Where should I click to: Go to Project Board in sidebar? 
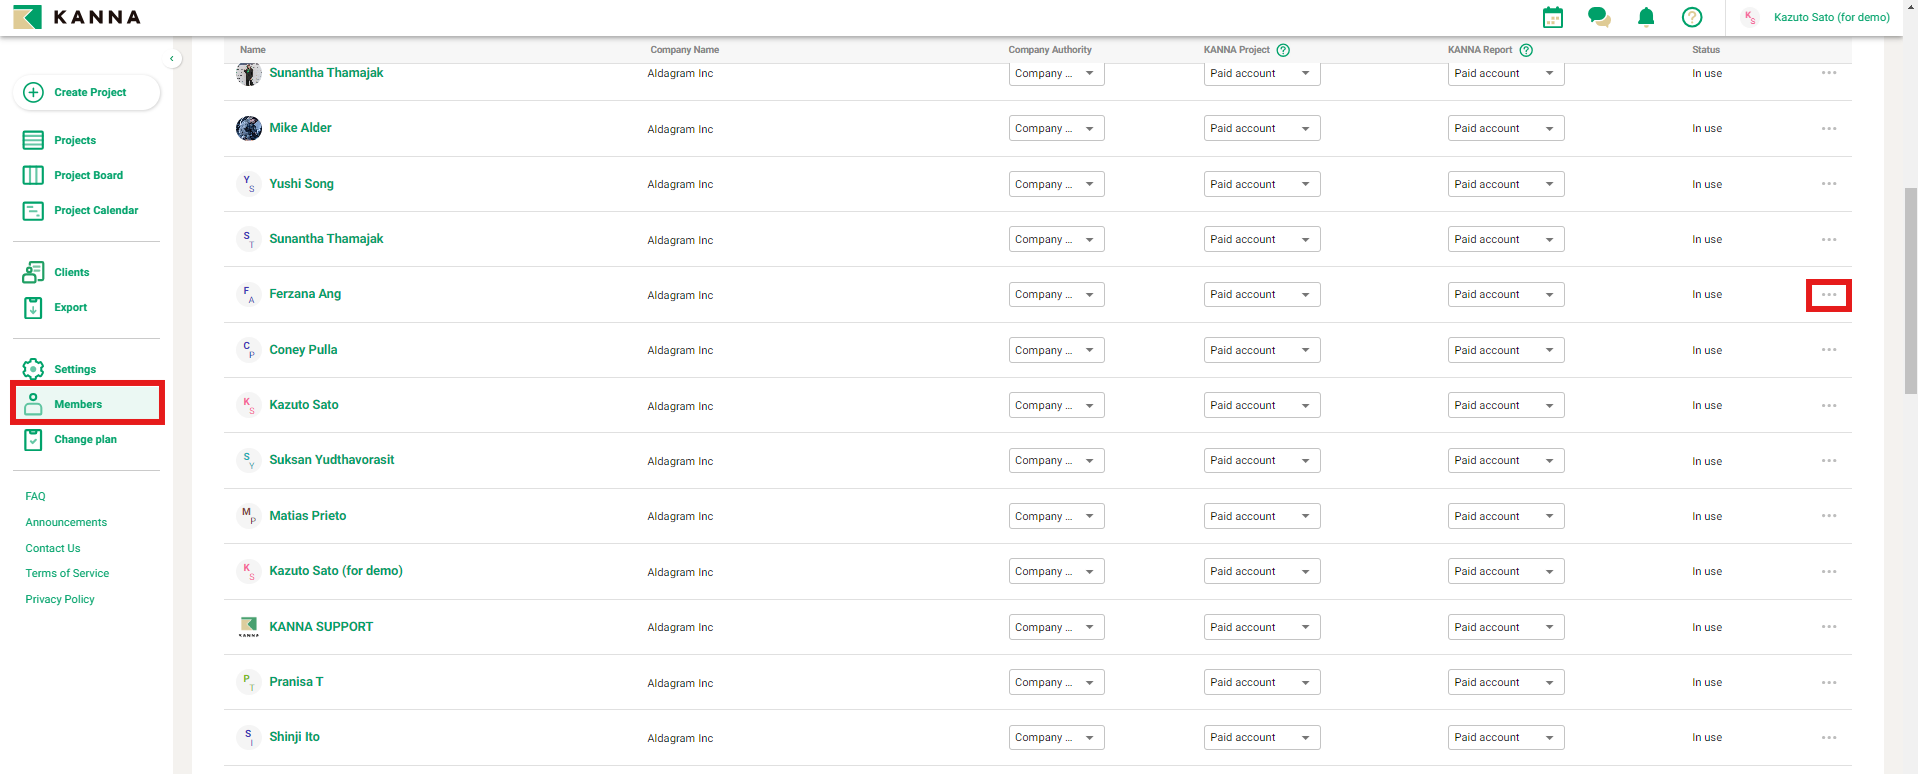[88, 175]
